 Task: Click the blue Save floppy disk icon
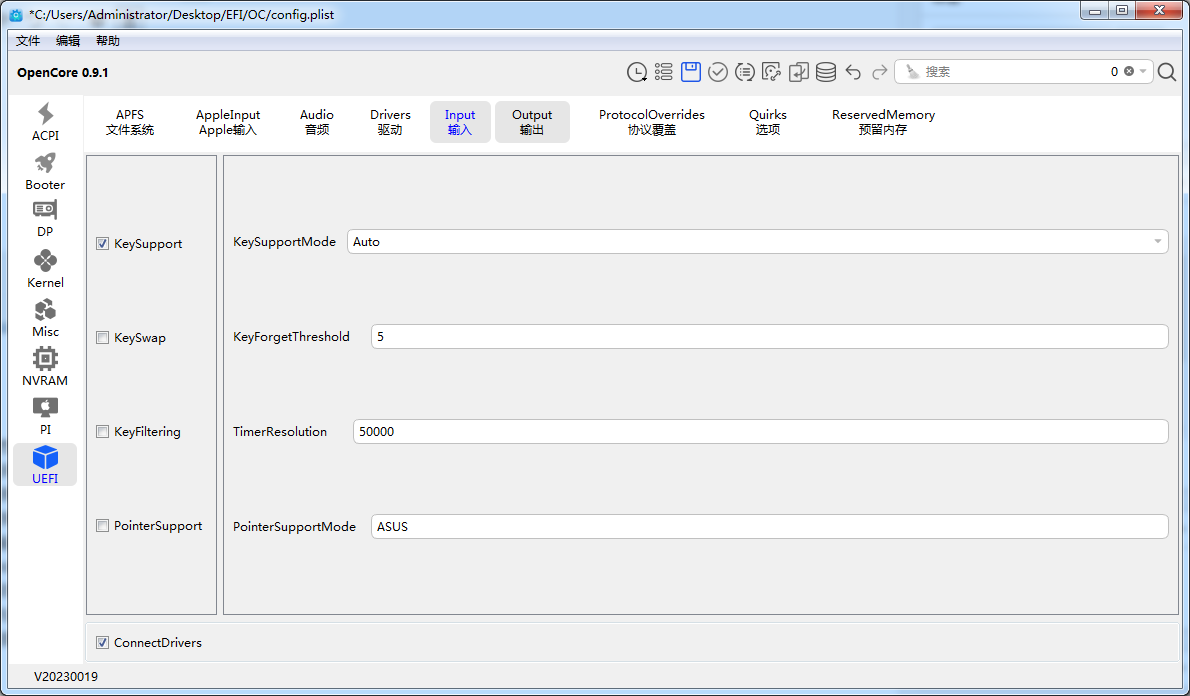691,72
